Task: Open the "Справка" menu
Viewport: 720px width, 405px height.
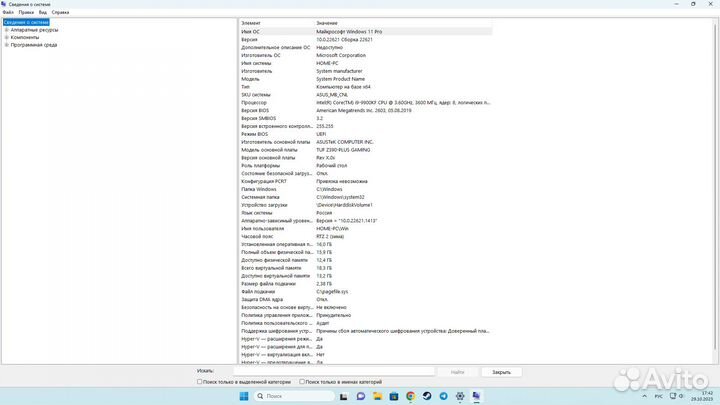Action: pos(61,12)
